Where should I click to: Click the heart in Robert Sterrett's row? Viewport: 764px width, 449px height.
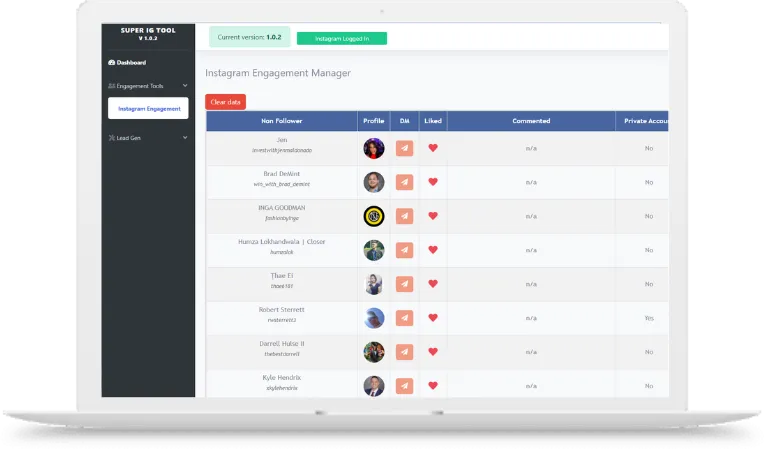click(x=433, y=318)
